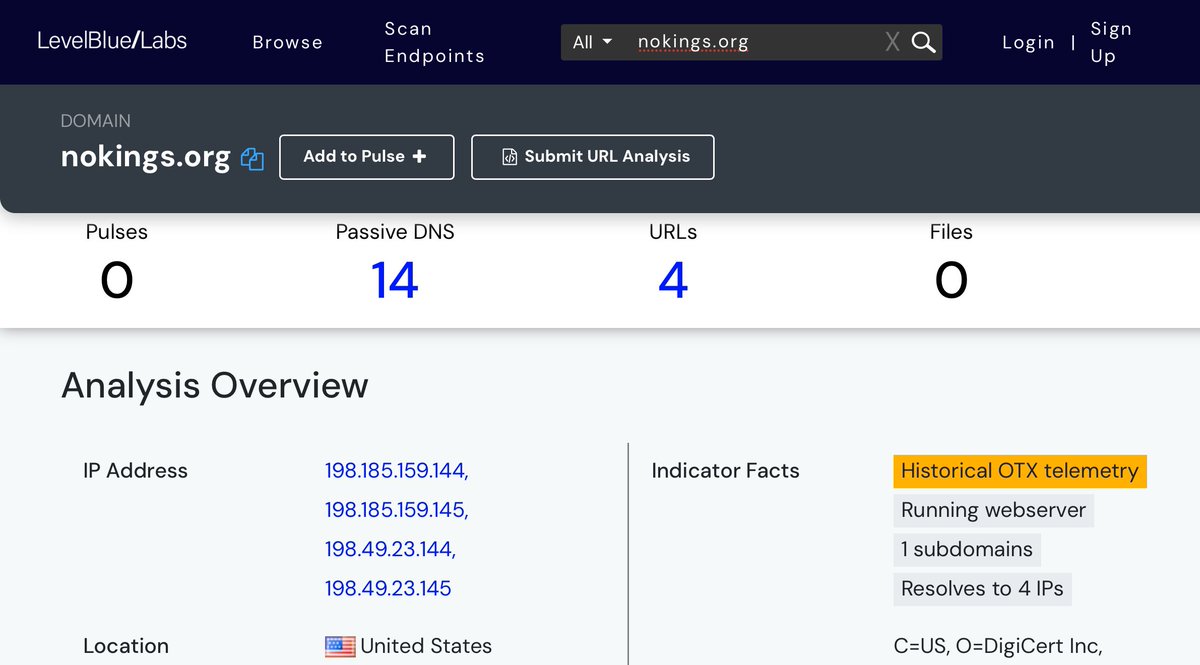
Task: Click the Add to Pulse button
Action: coord(366,157)
